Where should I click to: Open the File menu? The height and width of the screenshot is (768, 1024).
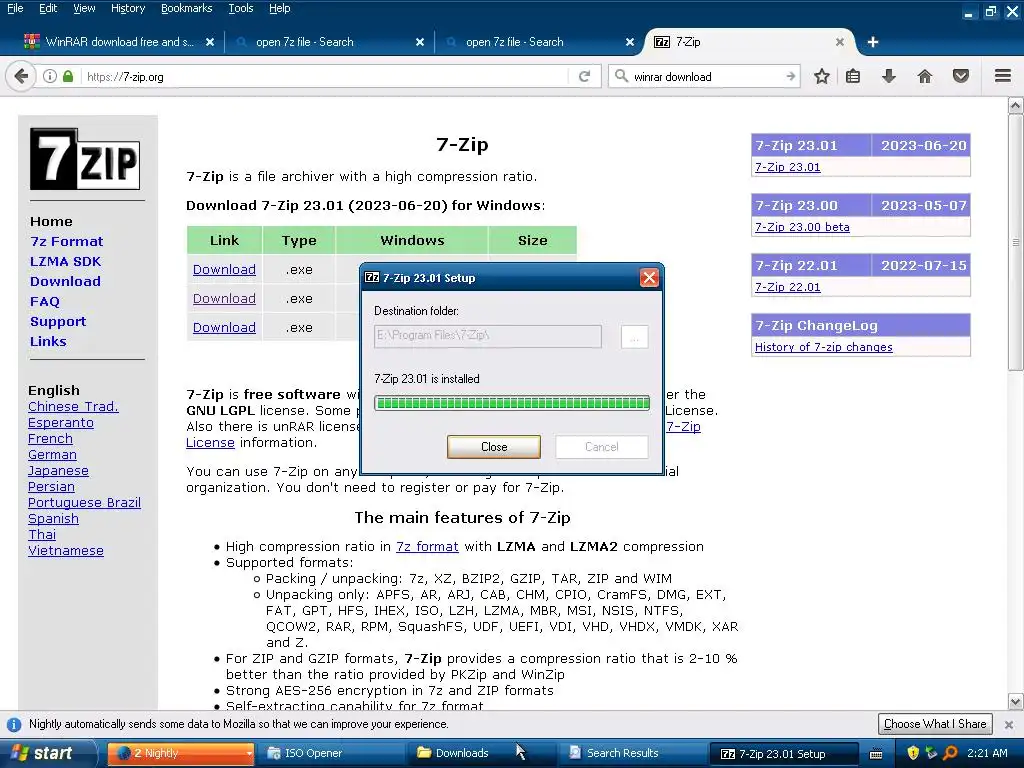click(15, 8)
